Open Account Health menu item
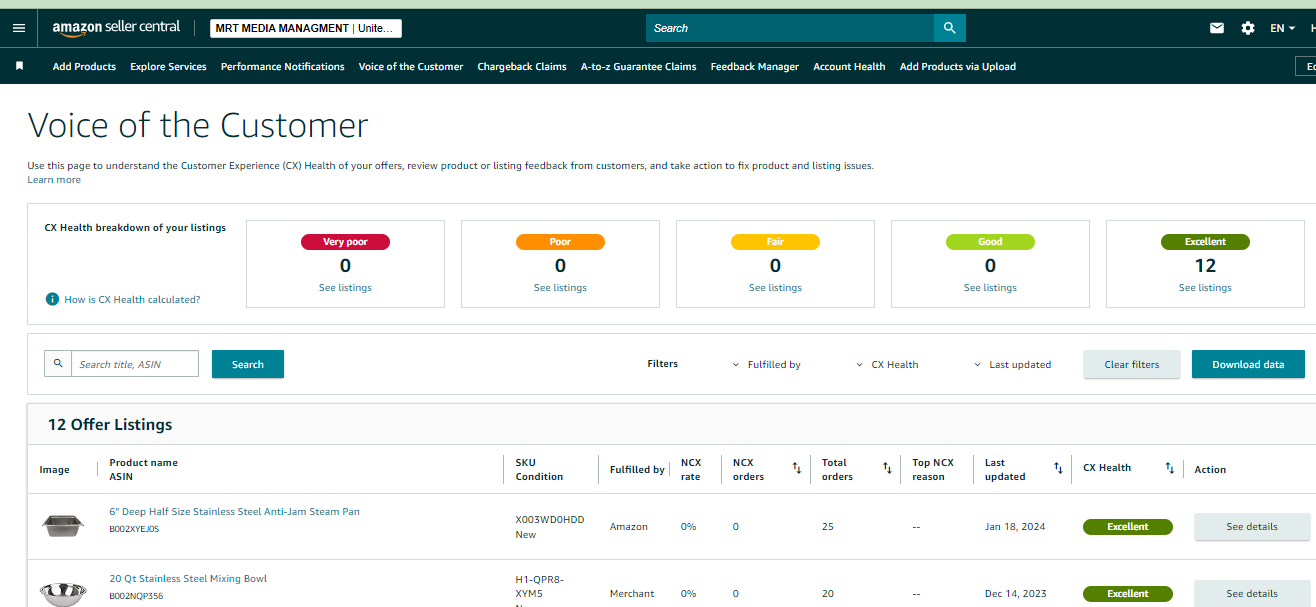 click(x=849, y=67)
